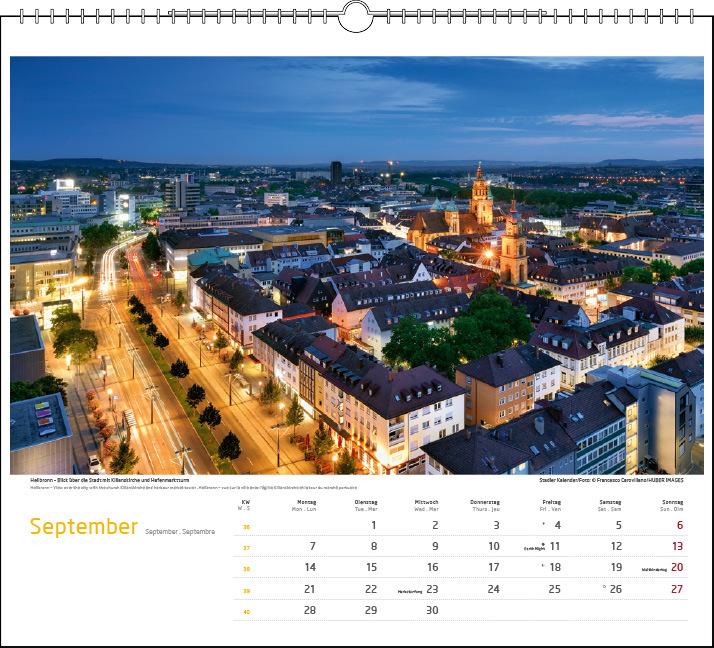Click the Montag weekday column header

pyautogui.click(x=306, y=503)
